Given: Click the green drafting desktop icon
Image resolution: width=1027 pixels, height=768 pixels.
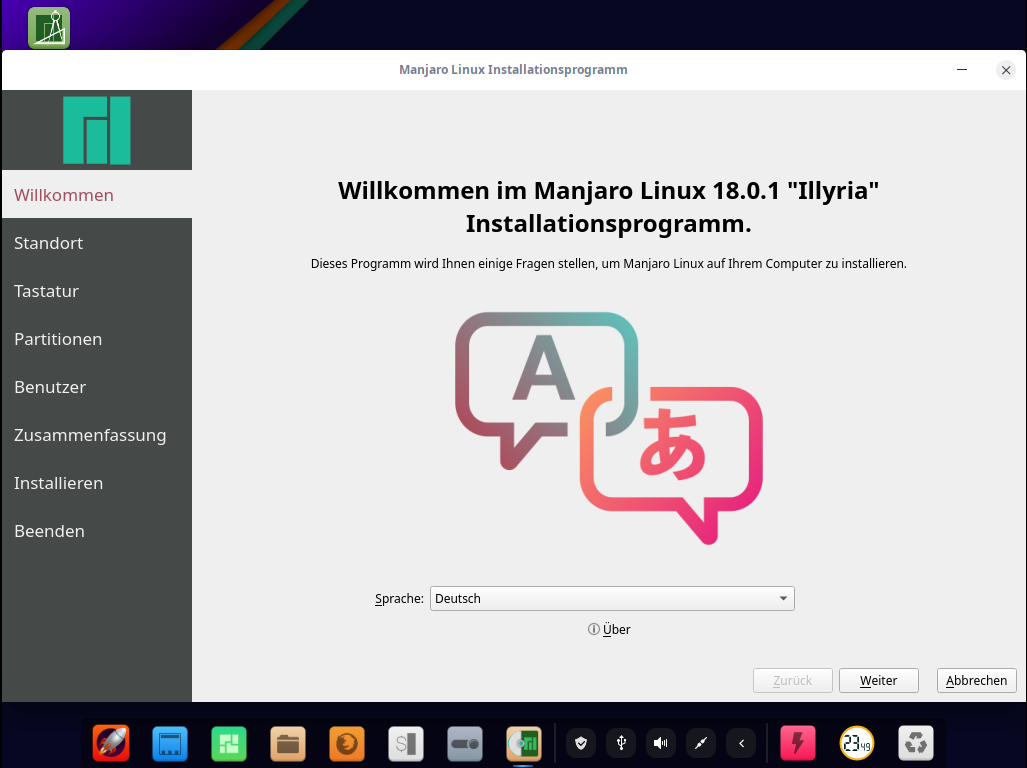Looking at the screenshot, I should 49,28.
